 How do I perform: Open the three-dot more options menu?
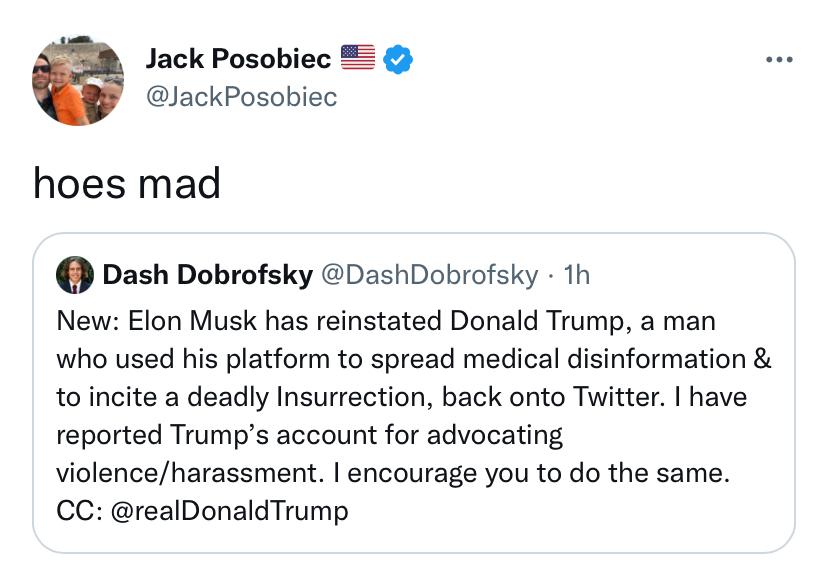779,60
